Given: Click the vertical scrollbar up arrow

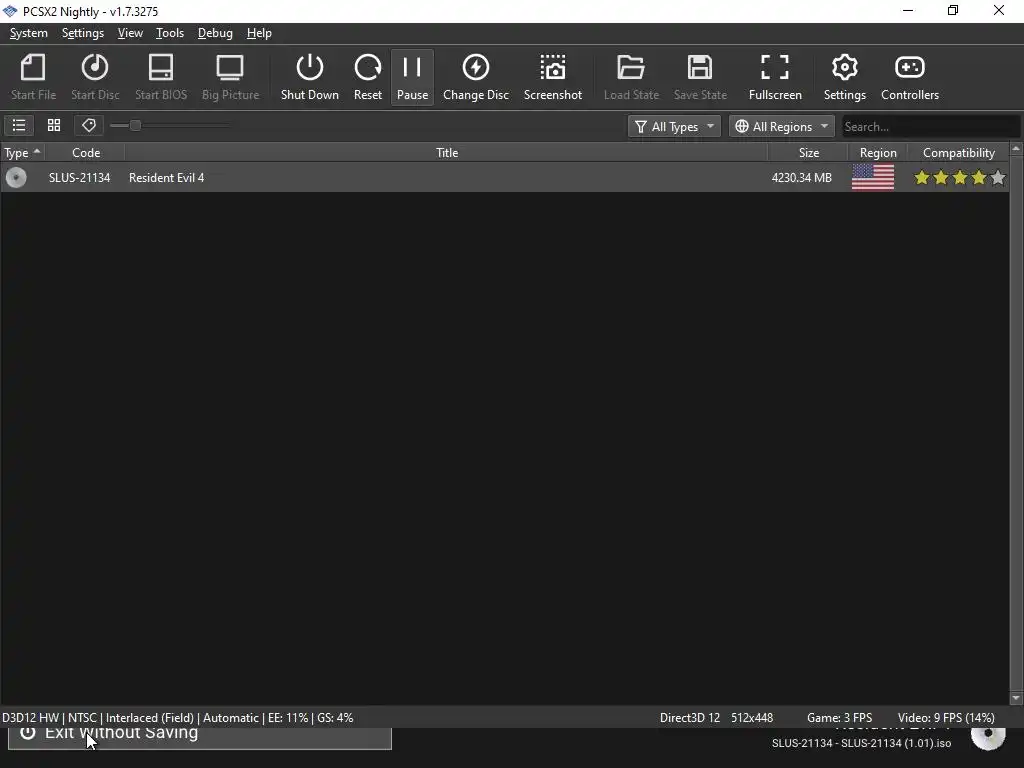Looking at the screenshot, I should [x=1016, y=150].
